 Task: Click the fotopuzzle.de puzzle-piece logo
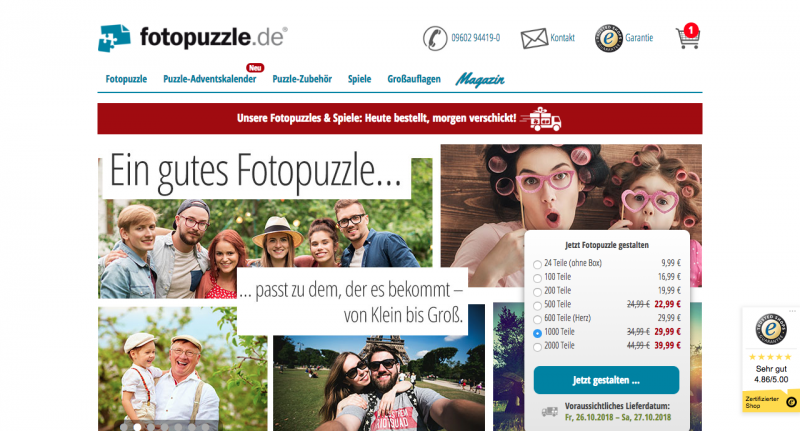(114, 38)
